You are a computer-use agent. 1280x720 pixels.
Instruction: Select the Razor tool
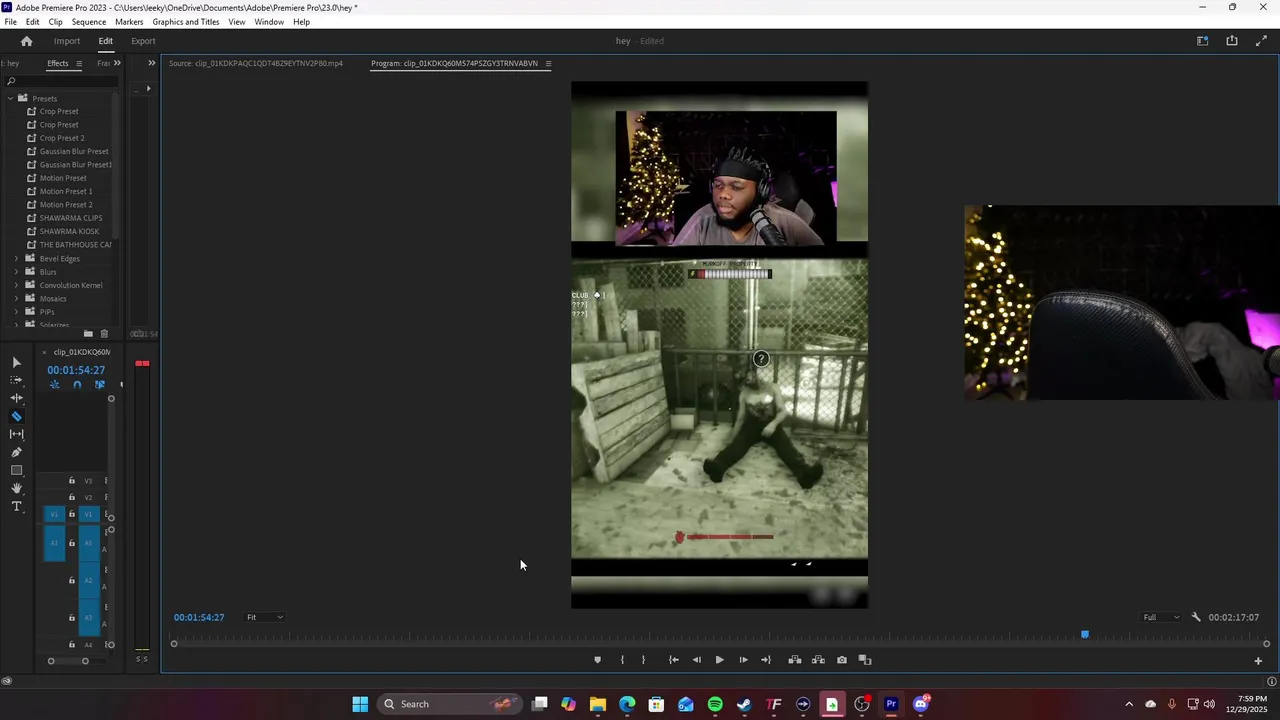pyautogui.click(x=16, y=416)
